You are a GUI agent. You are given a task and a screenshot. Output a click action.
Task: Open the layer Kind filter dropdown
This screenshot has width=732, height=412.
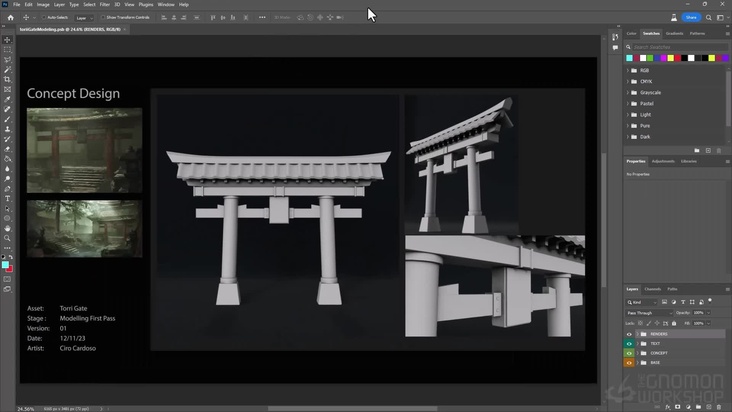point(642,302)
